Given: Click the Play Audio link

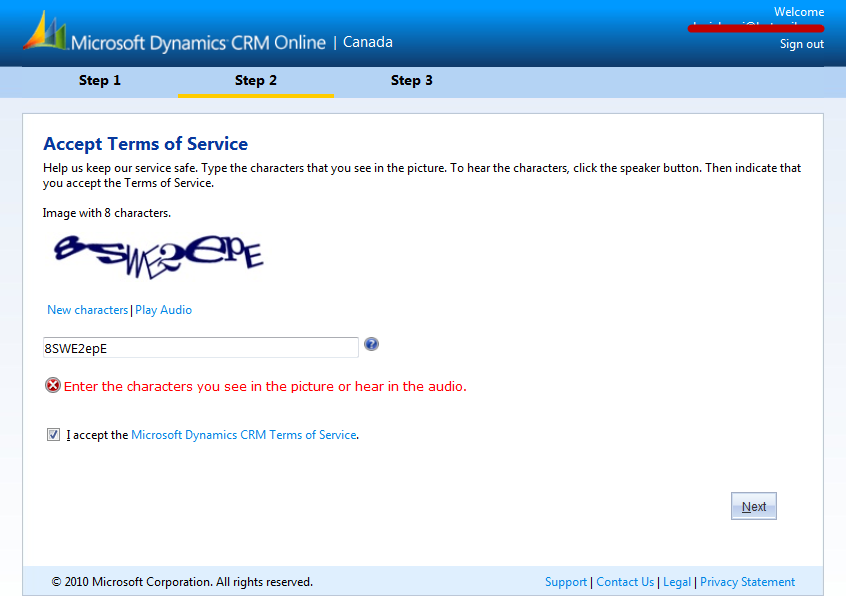Looking at the screenshot, I should [x=163, y=310].
